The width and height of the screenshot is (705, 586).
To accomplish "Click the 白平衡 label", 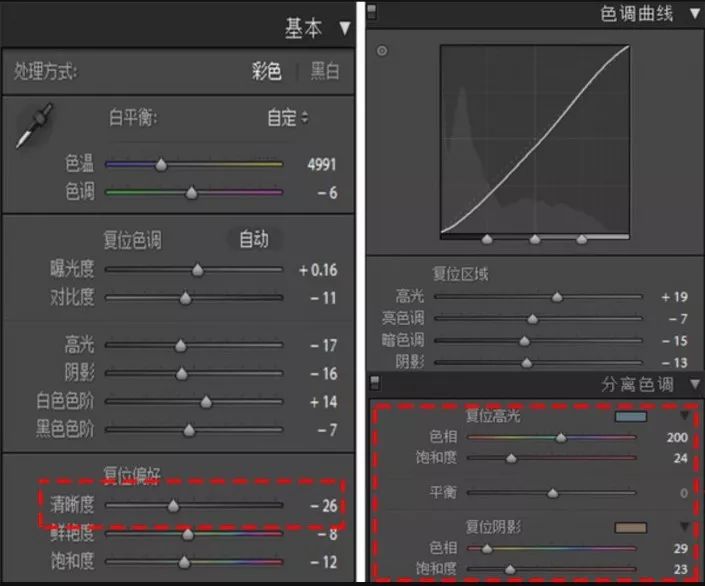I will [x=133, y=118].
